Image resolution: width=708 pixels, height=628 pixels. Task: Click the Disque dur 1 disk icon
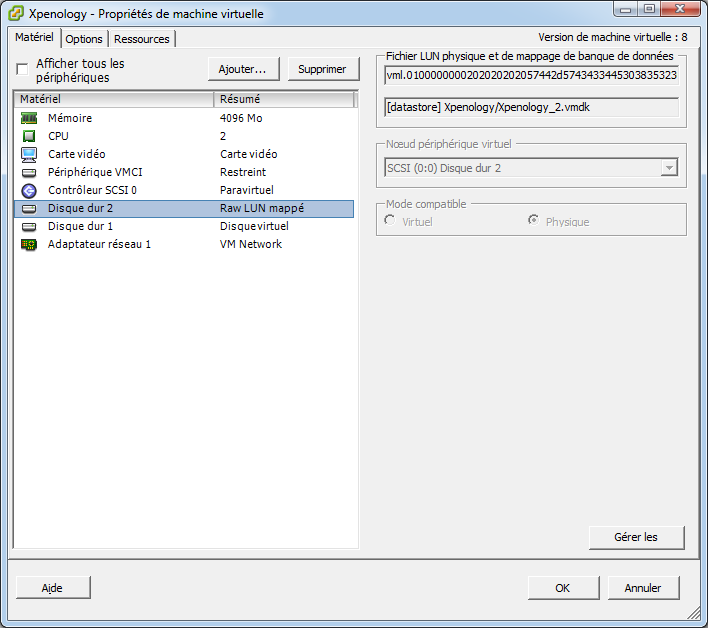point(29,227)
